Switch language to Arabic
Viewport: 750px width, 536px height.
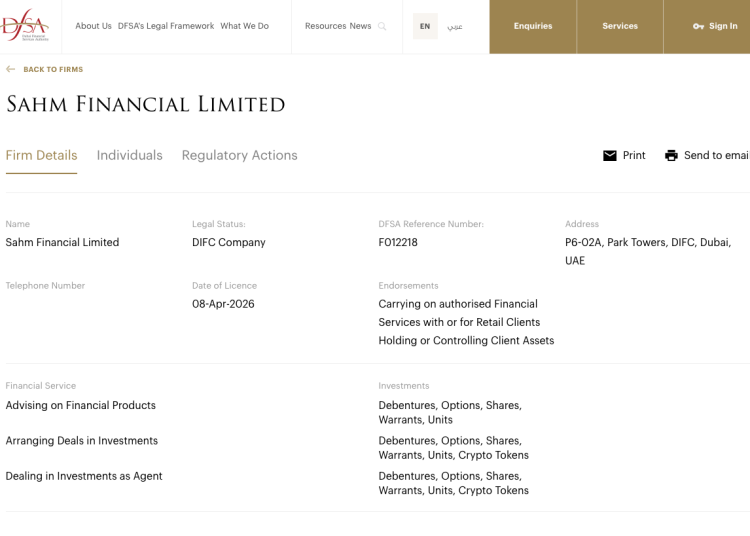pyautogui.click(x=455, y=27)
